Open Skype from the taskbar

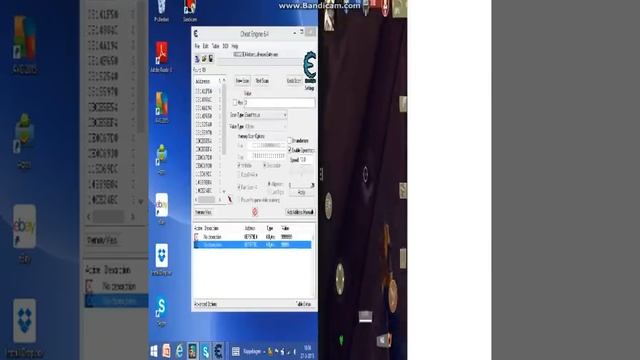[205, 351]
